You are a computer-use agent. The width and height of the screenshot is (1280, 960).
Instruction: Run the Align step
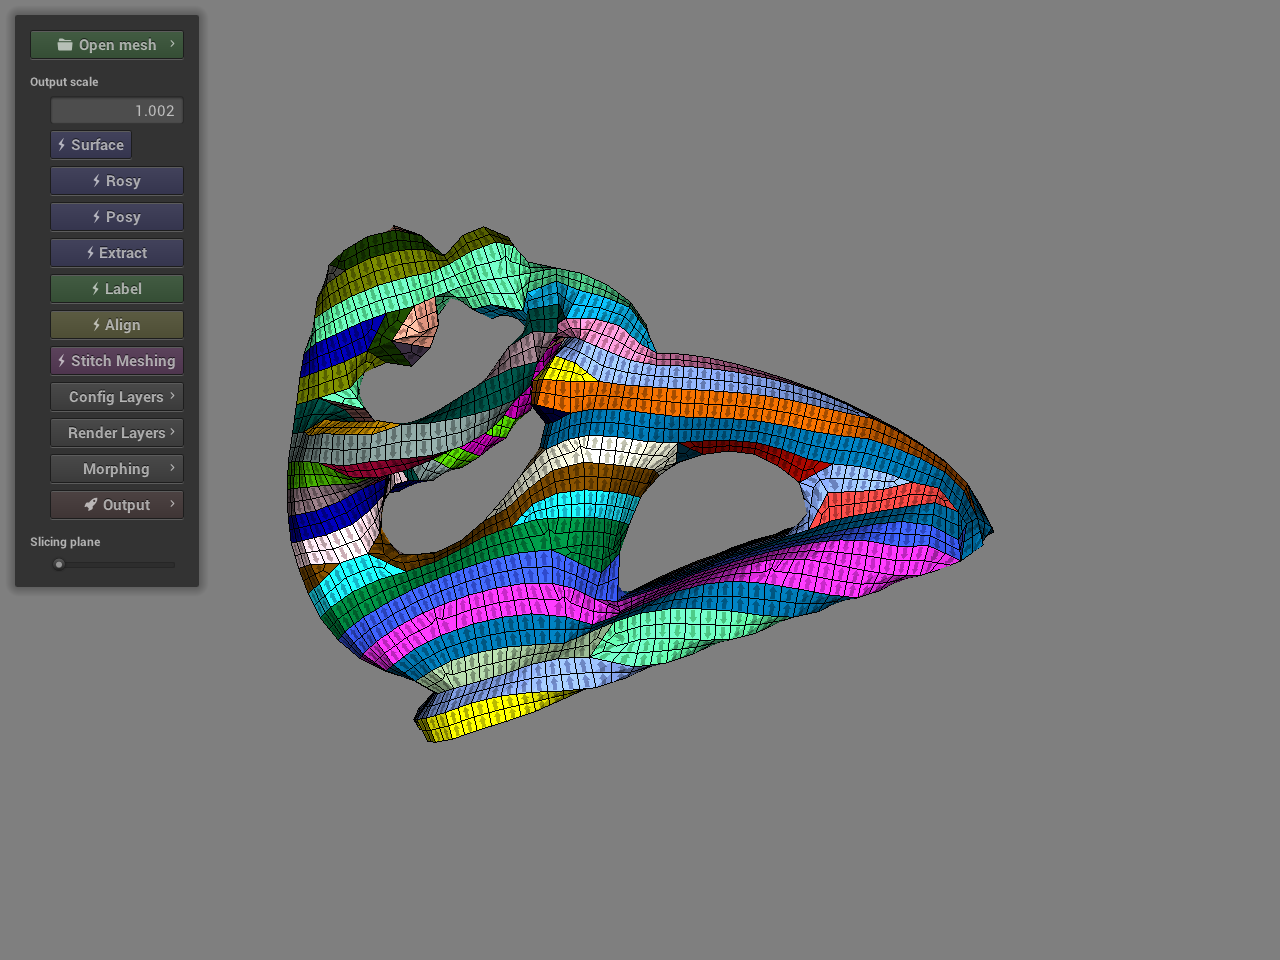117,325
